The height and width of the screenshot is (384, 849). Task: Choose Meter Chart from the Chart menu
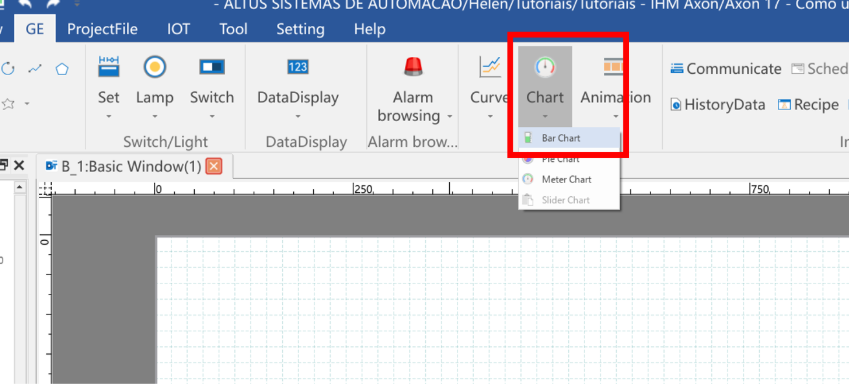[x=569, y=179]
